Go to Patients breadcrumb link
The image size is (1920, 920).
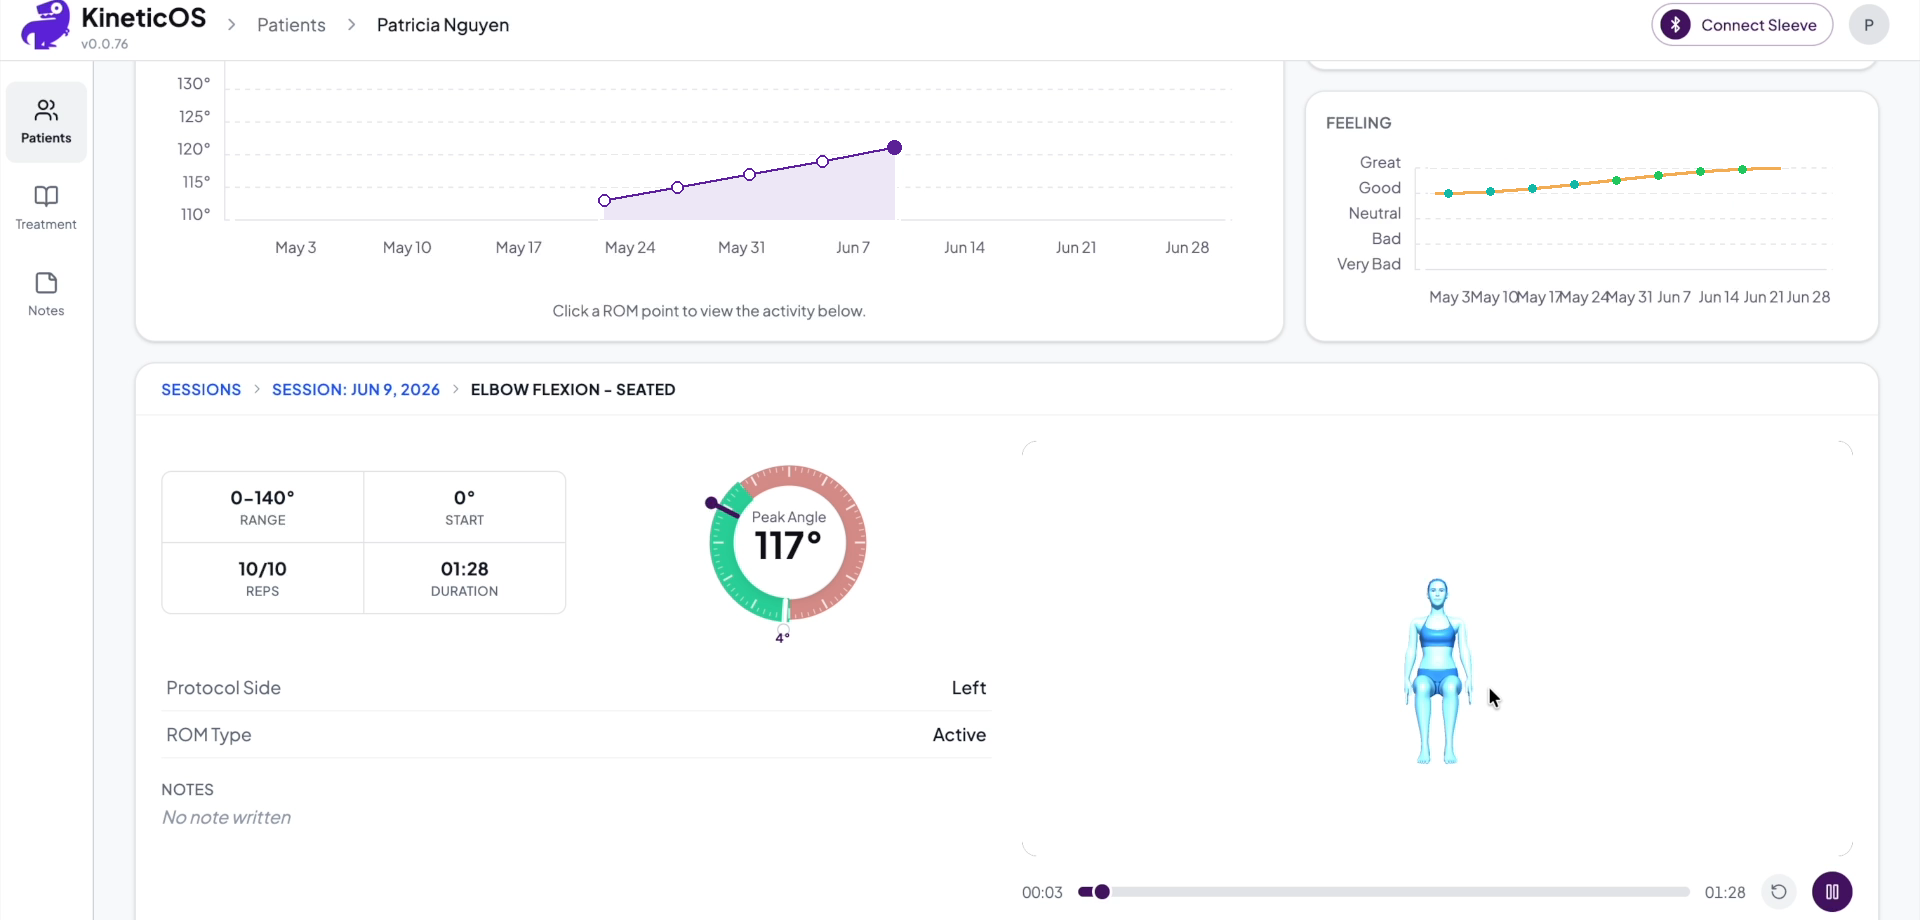point(291,25)
